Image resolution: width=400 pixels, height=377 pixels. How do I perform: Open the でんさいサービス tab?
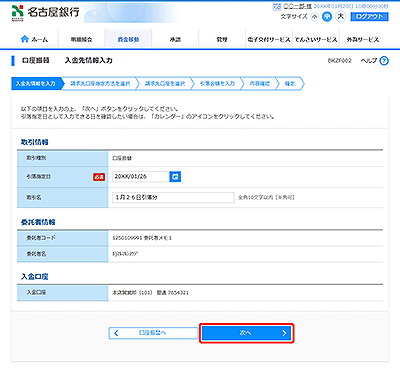click(x=316, y=39)
